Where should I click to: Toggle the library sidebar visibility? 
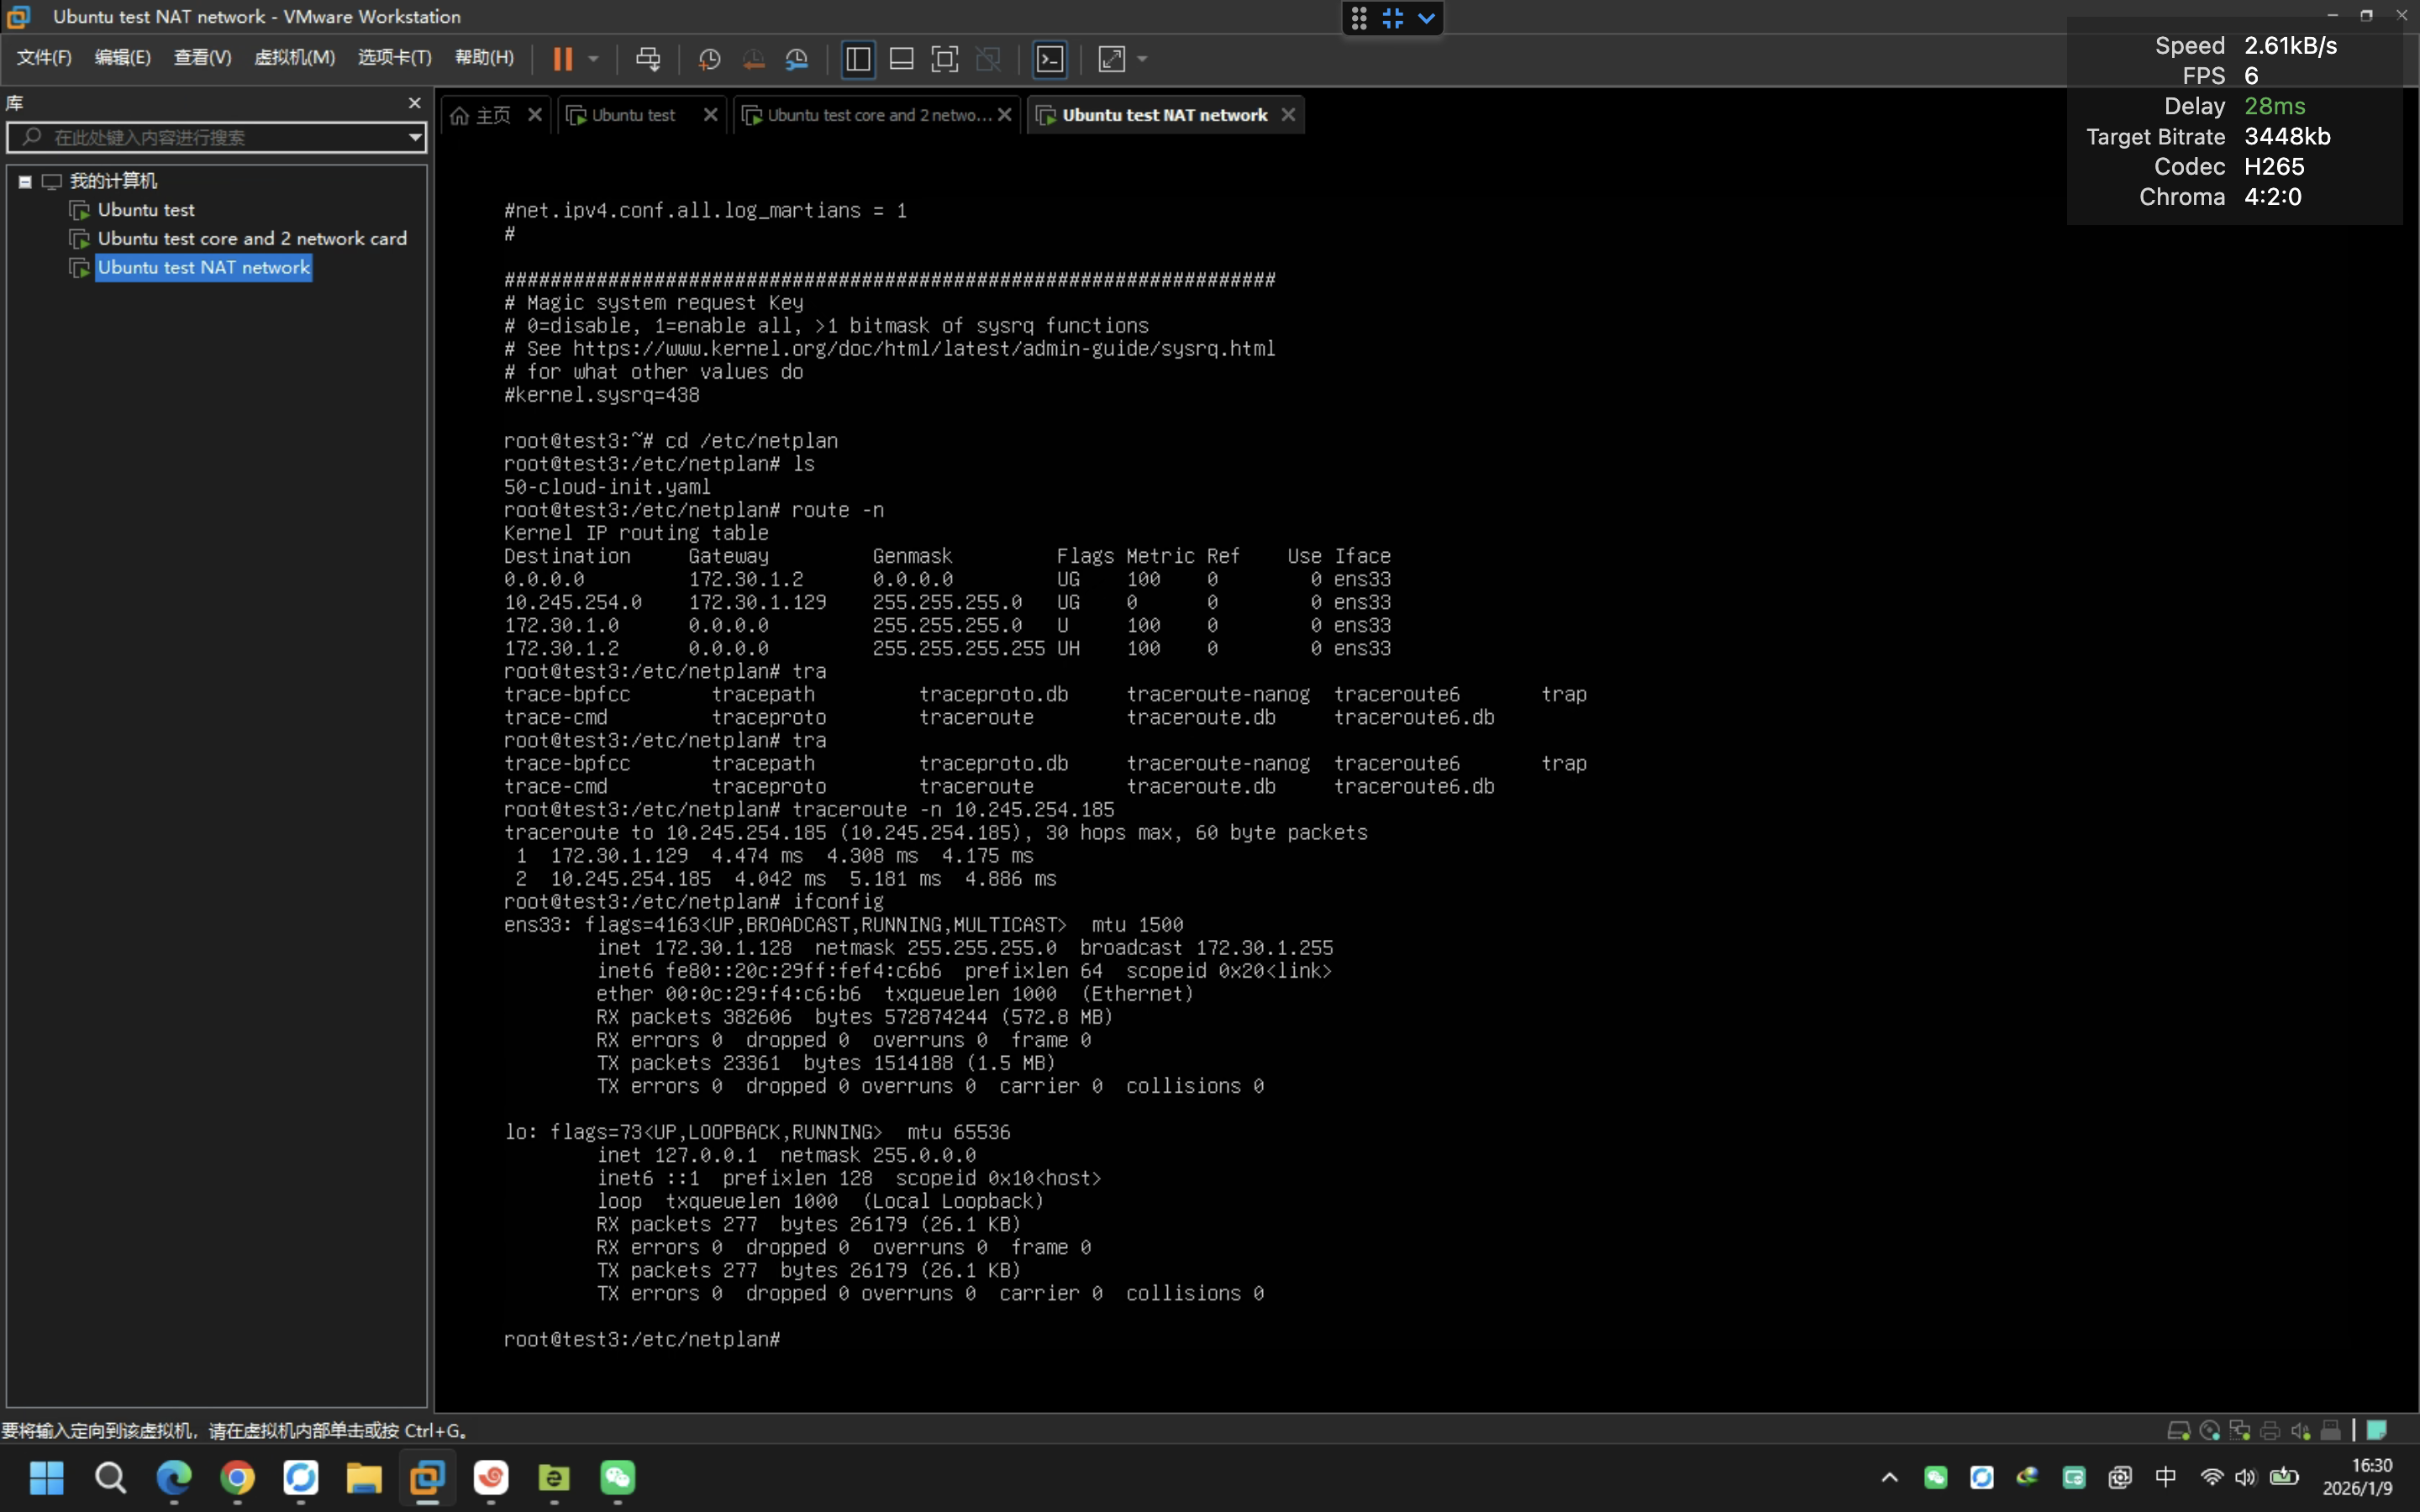click(858, 59)
